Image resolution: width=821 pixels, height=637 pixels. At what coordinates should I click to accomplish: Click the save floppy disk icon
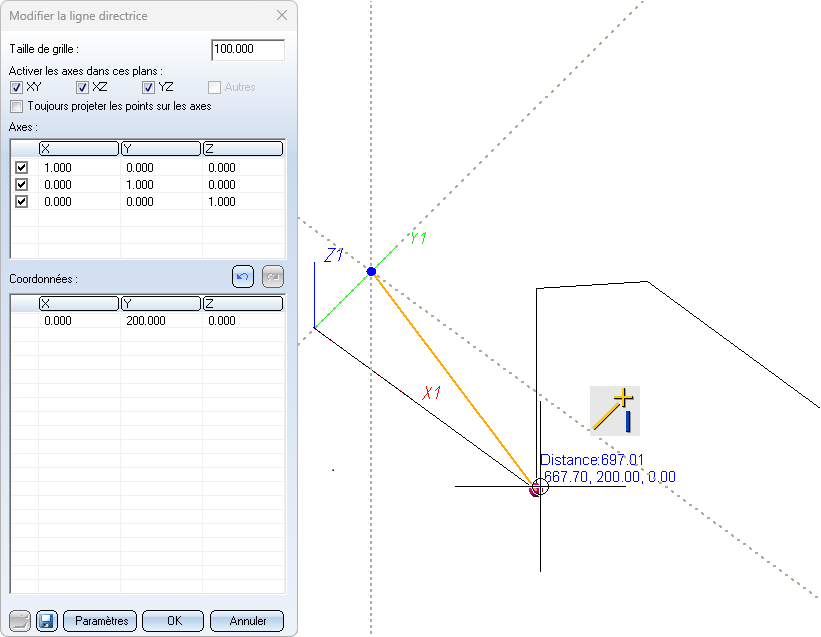[x=46, y=621]
